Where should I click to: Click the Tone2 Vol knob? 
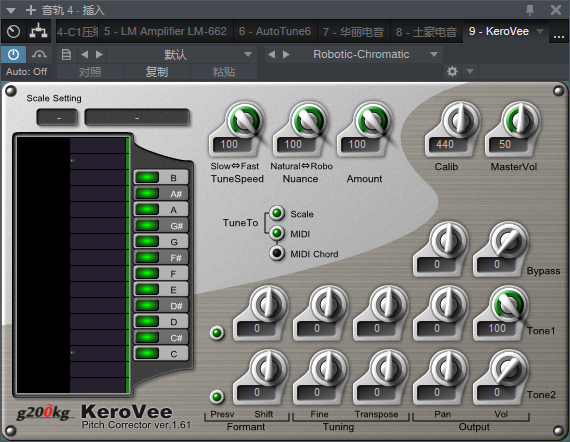508,368
